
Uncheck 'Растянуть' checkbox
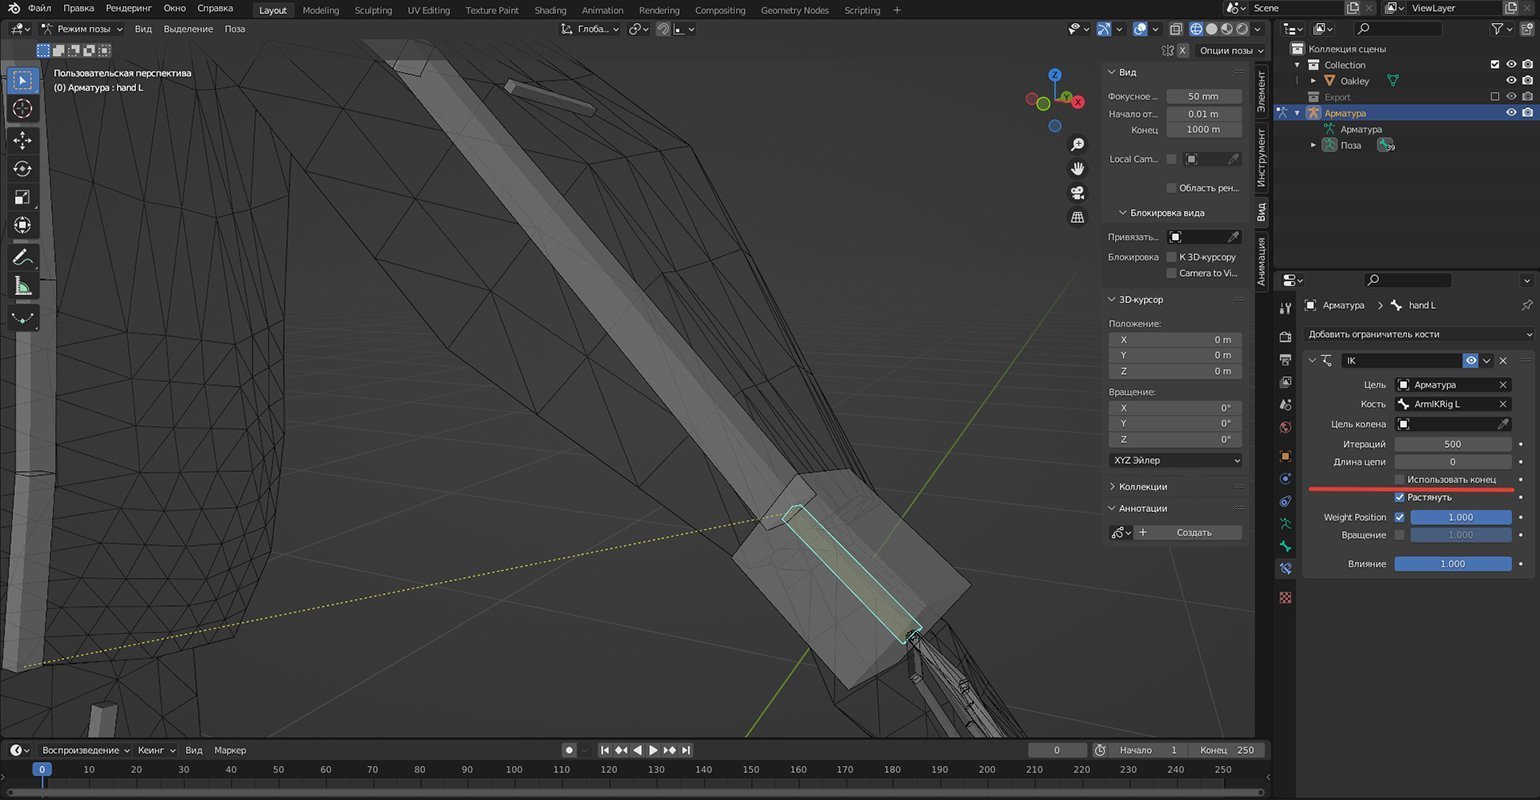point(1399,497)
